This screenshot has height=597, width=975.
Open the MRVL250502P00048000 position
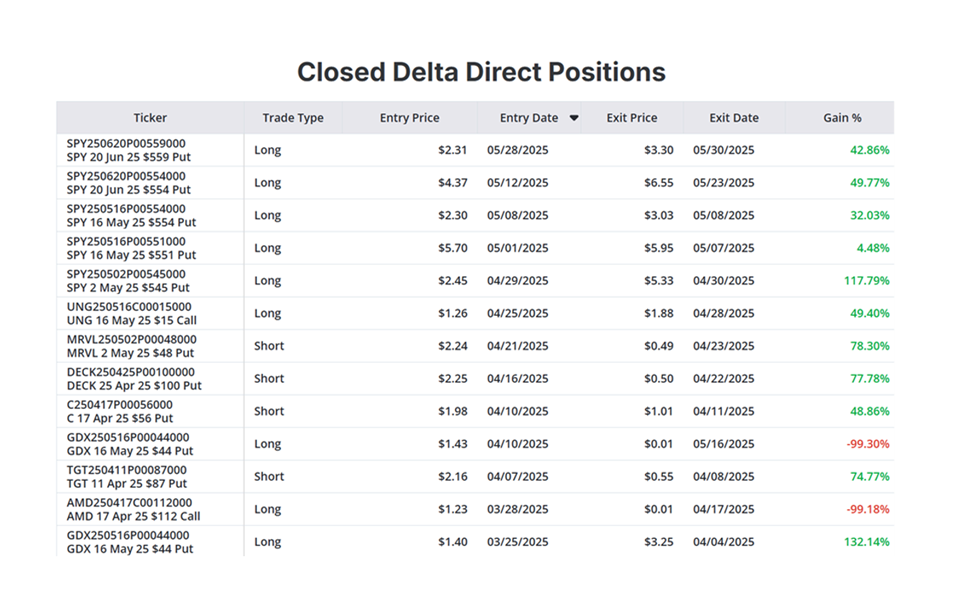coord(131,339)
